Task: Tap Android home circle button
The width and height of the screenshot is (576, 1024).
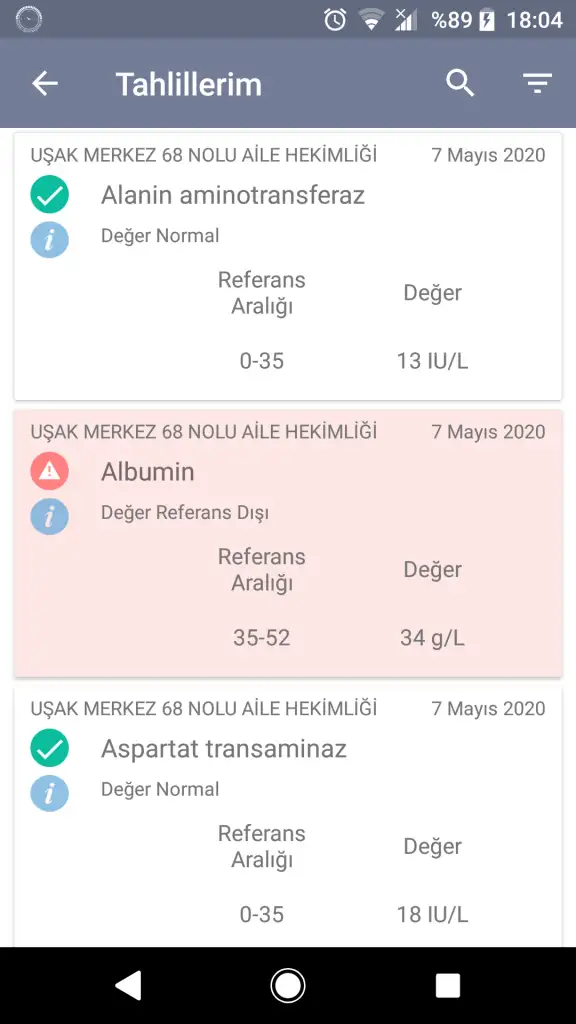Action: pyautogui.click(x=288, y=985)
